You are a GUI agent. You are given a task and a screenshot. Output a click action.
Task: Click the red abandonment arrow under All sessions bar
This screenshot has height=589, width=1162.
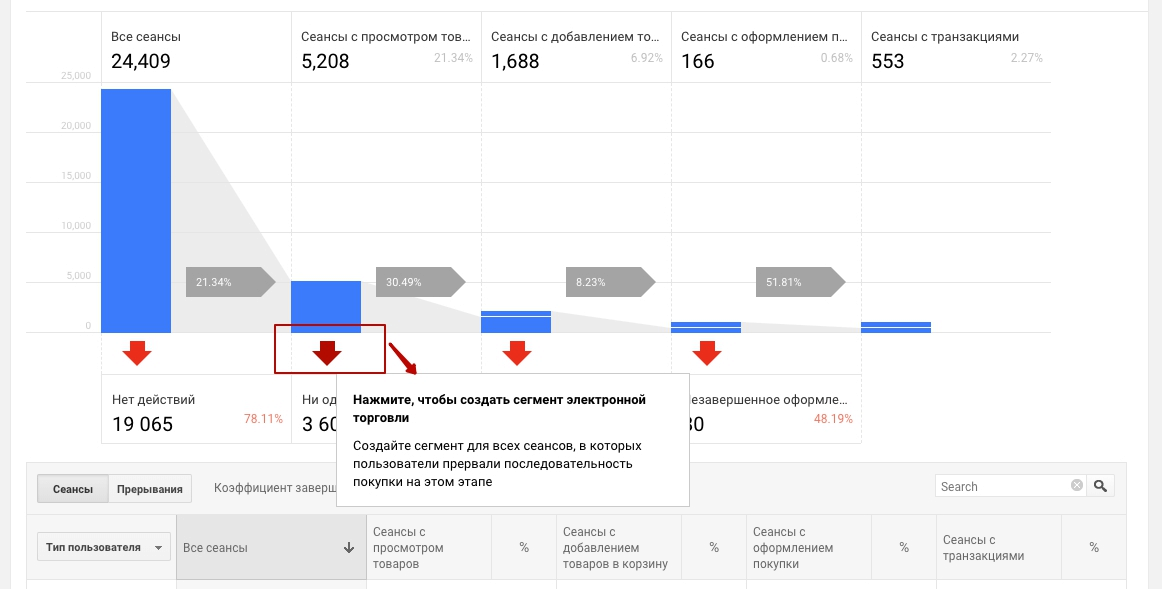pos(137,352)
